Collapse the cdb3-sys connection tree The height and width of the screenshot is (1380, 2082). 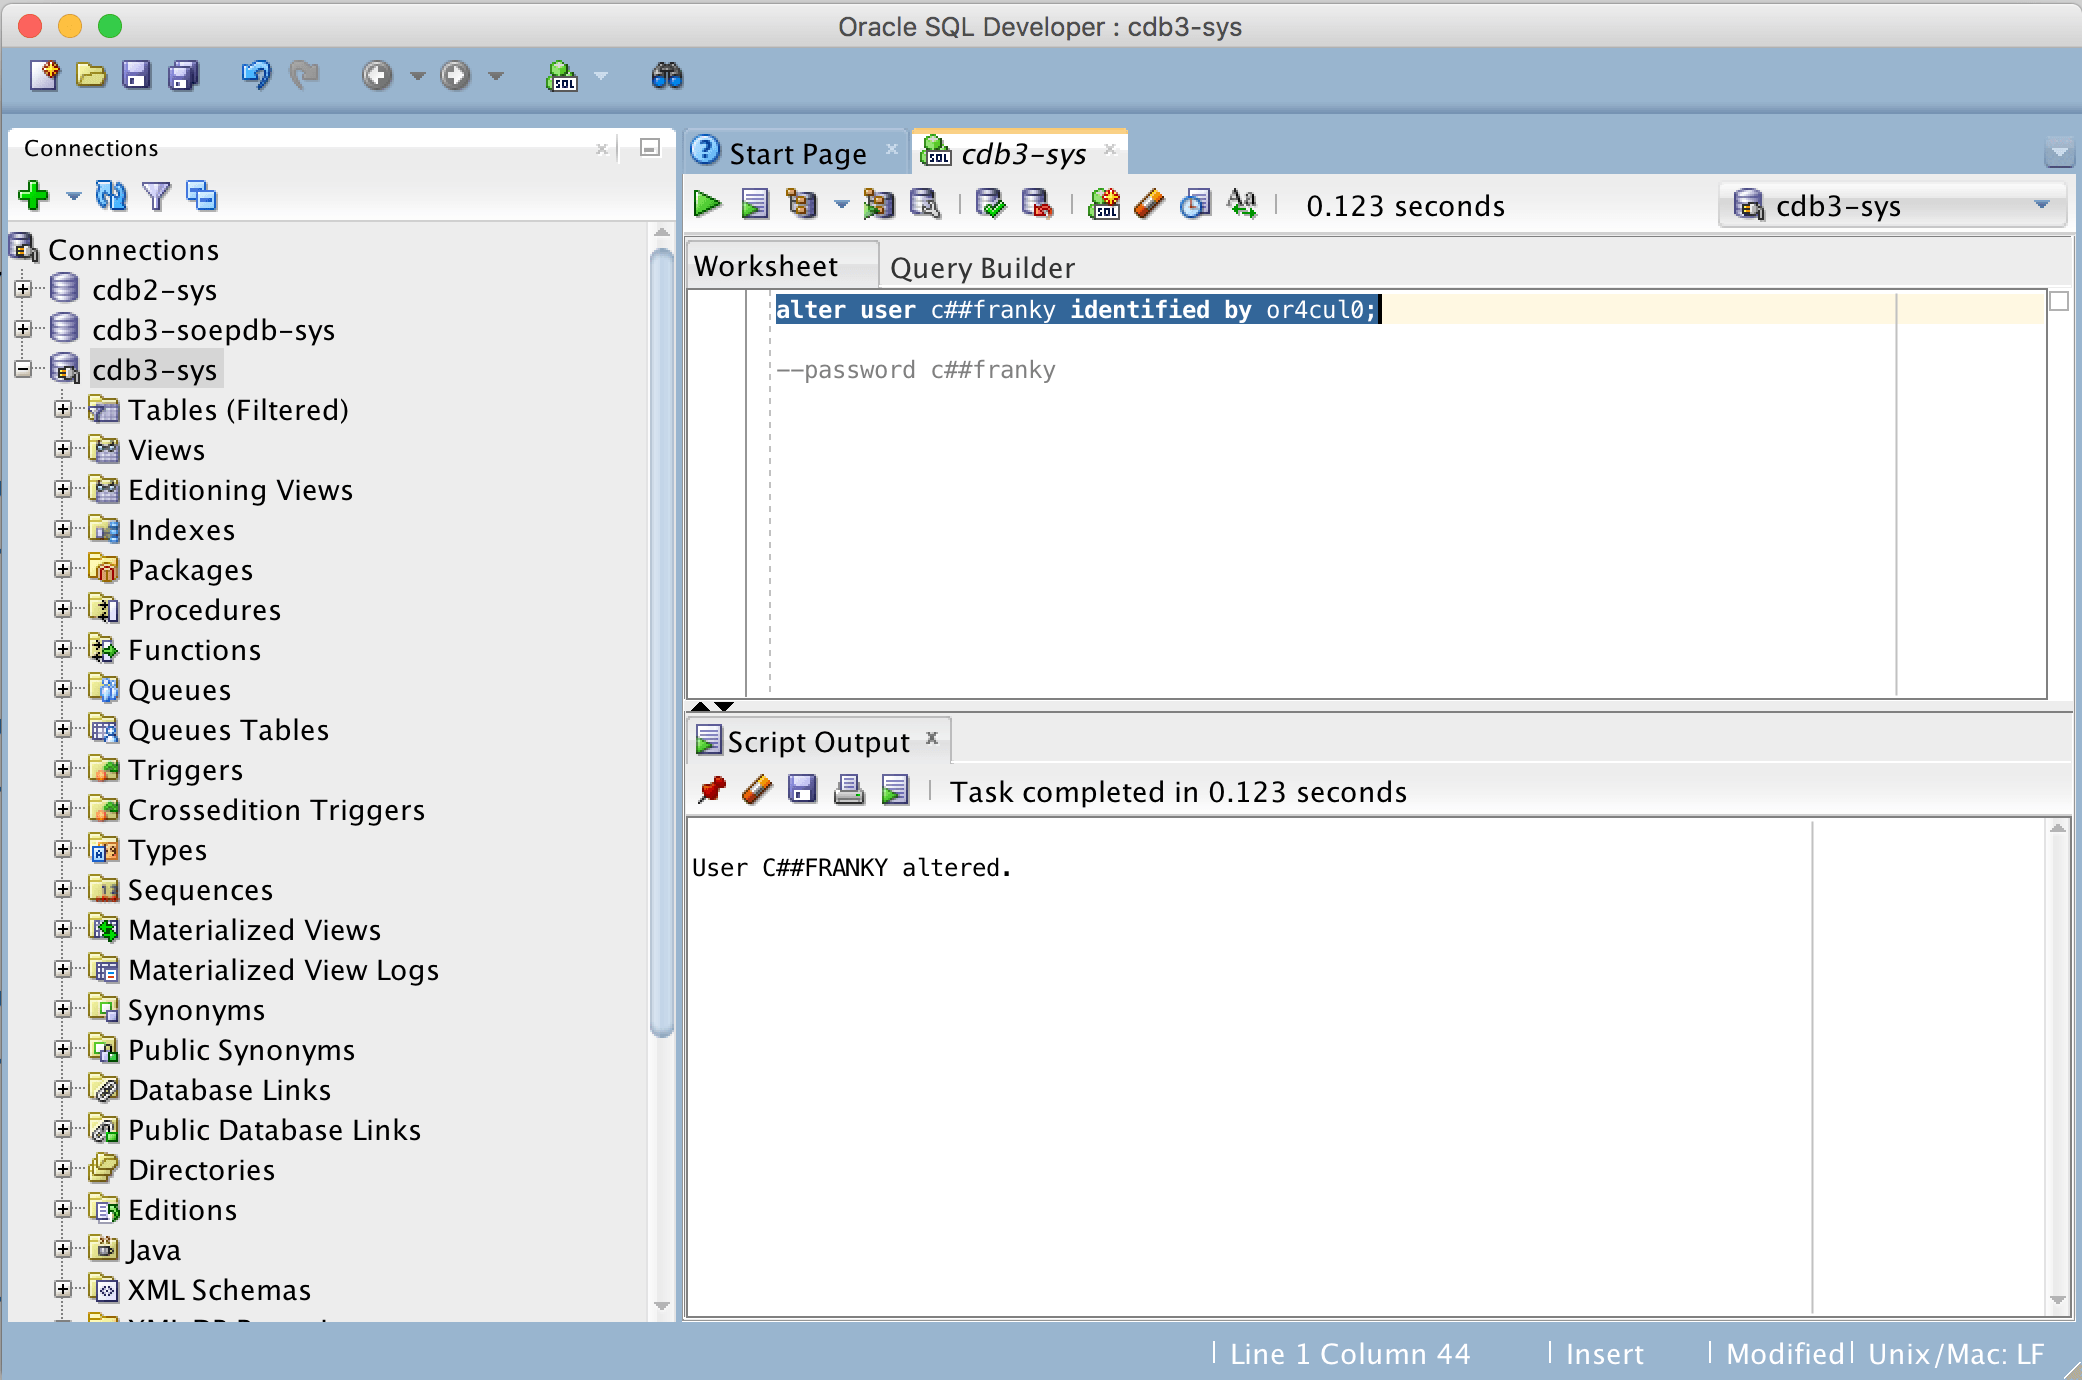24,369
